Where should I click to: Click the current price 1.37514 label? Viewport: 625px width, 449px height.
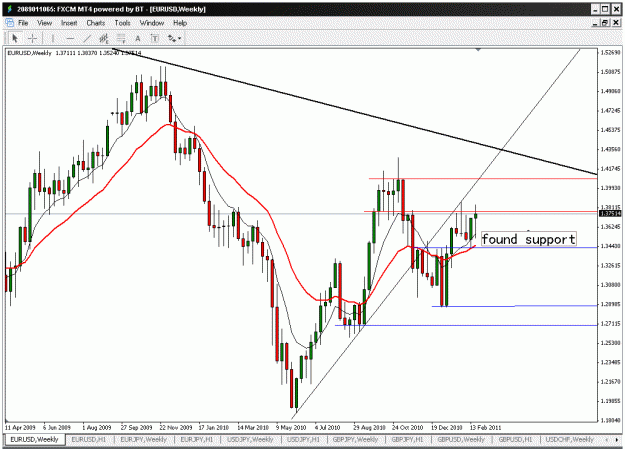(610, 214)
